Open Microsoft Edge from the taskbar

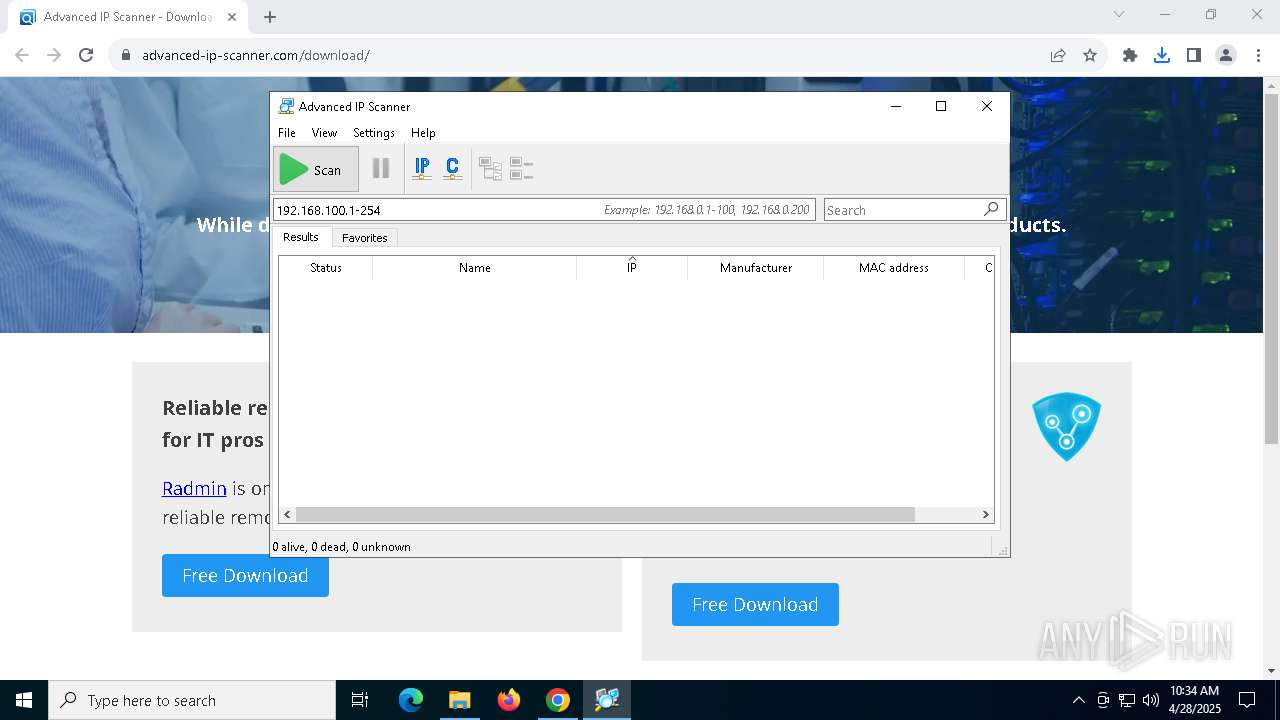(411, 700)
